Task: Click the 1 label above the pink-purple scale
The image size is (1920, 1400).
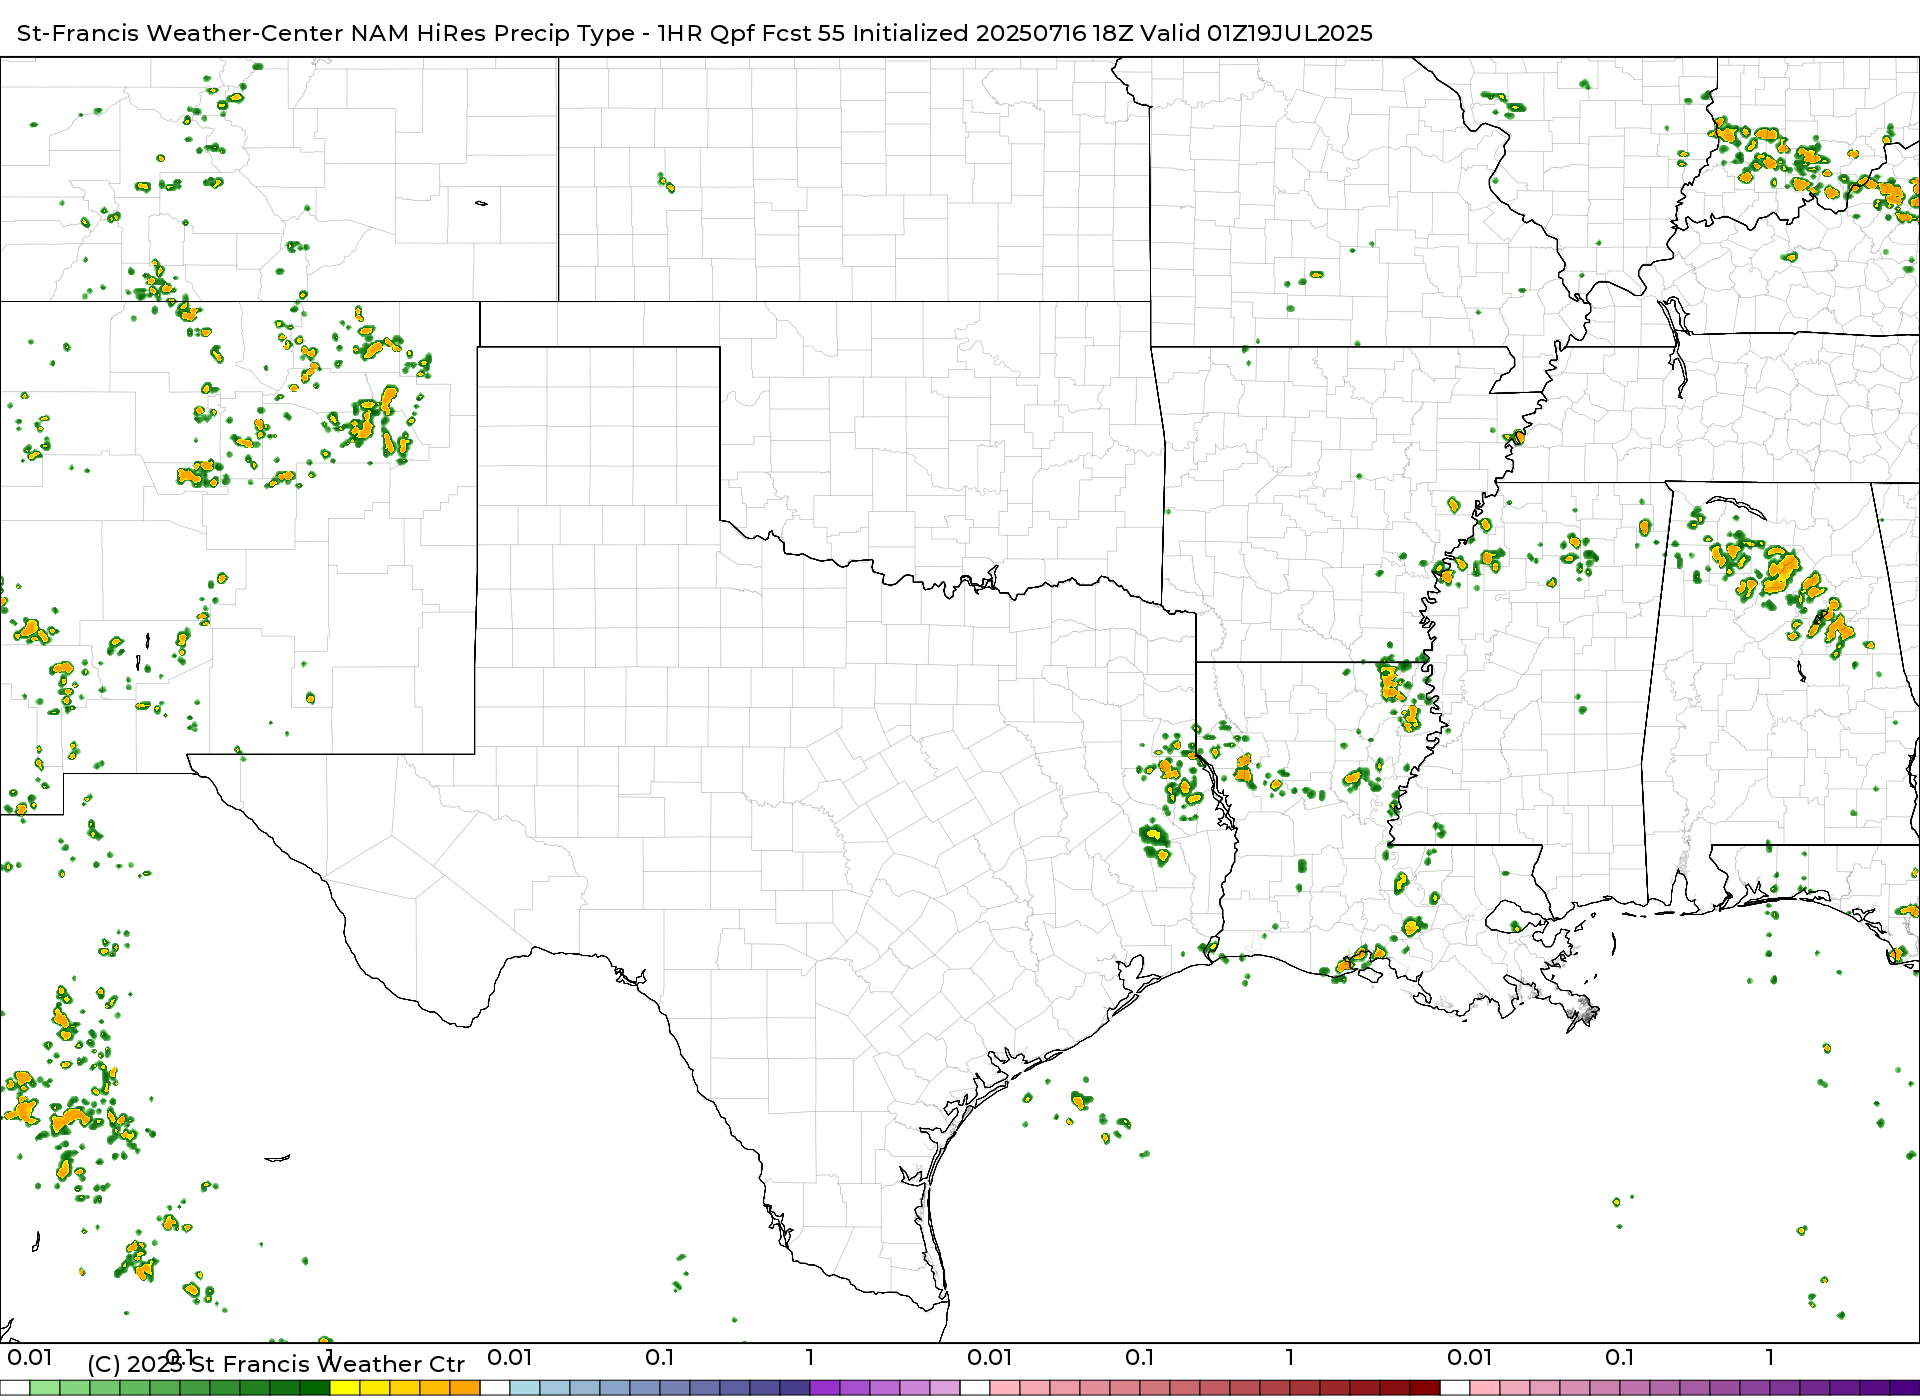Action: pos(1770,1357)
